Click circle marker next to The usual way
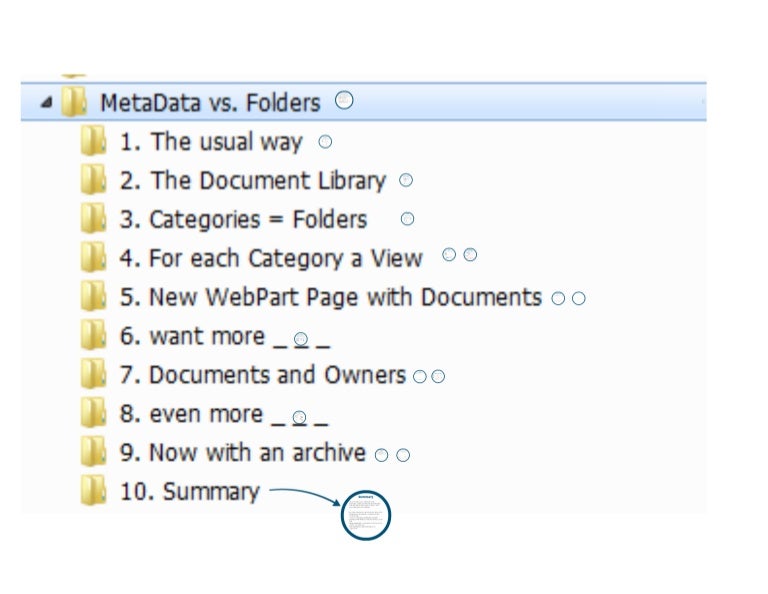The width and height of the screenshot is (768, 594). [325, 142]
